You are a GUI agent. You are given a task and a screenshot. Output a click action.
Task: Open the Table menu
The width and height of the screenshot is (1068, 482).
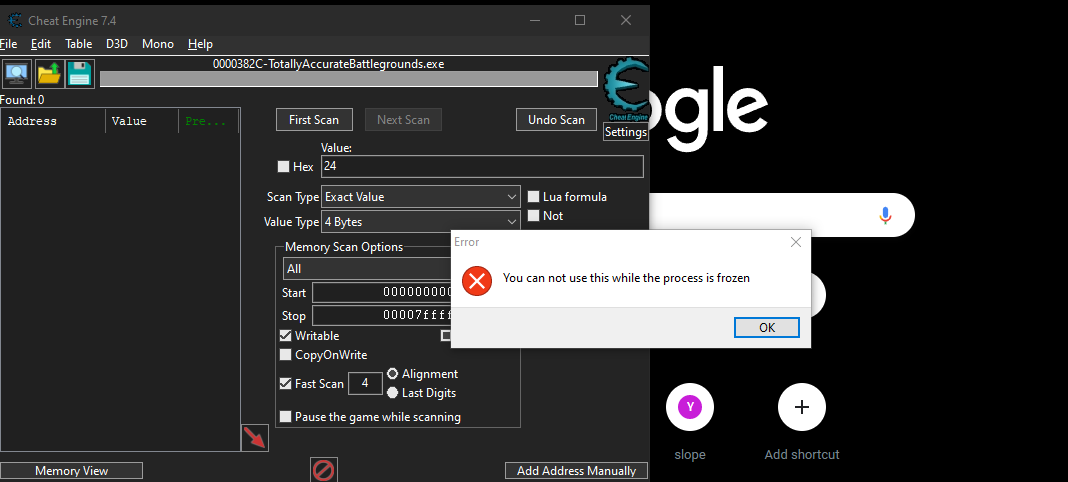(78, 44)
